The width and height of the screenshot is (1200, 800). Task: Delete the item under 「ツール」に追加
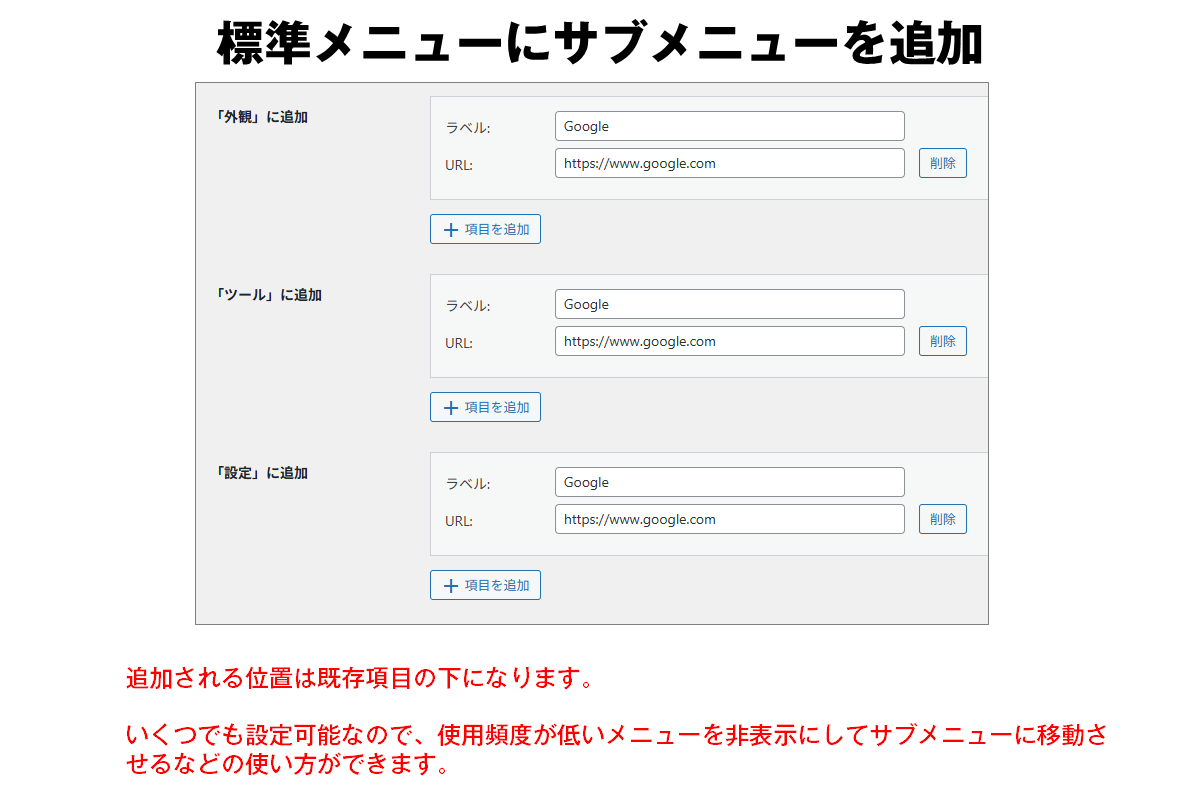tap(943, 341)
